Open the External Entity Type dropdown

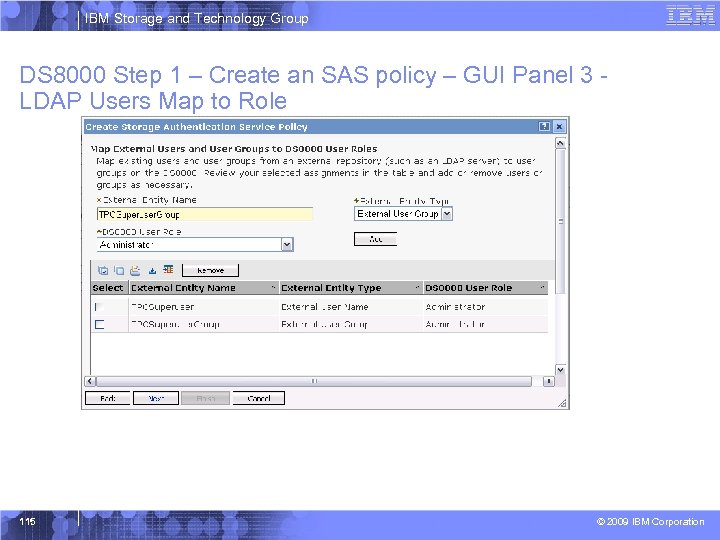447,214
